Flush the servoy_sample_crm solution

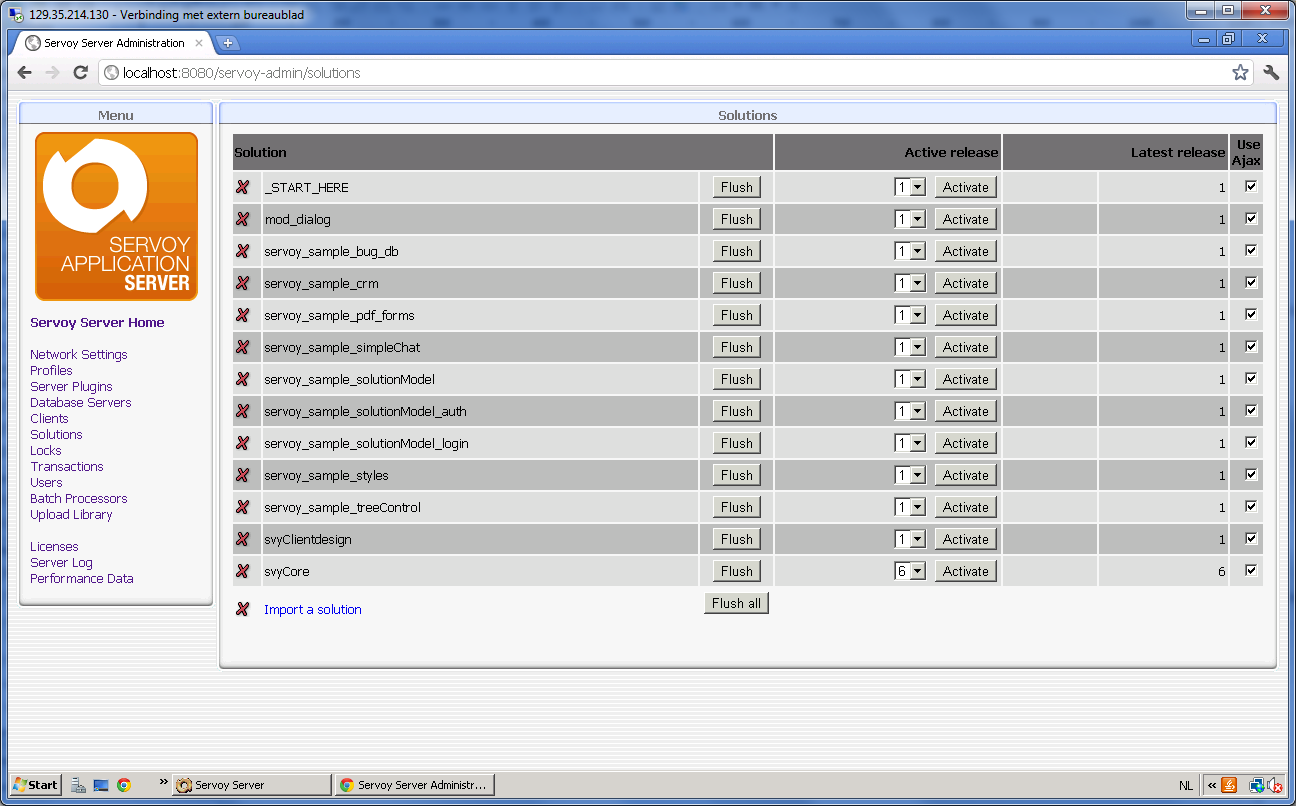(x=737, y=283)
